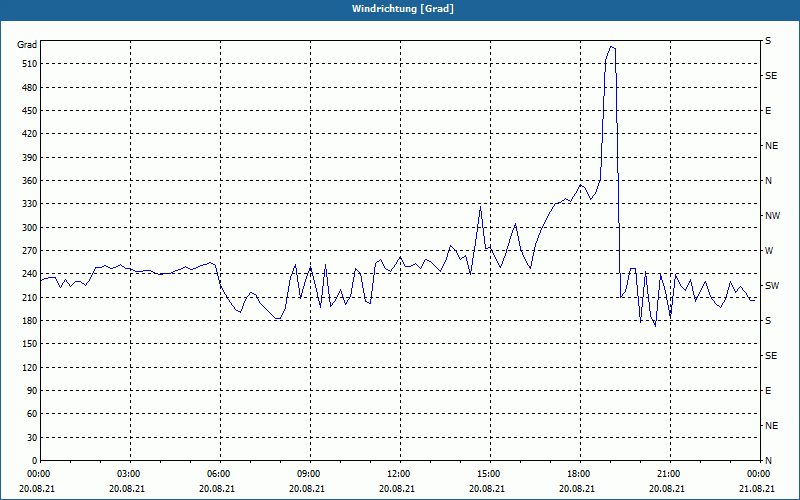Select the 480 degree axis label
Viewport: 800px width, 500px height.
pyautogui.click(x=30, y=87)
